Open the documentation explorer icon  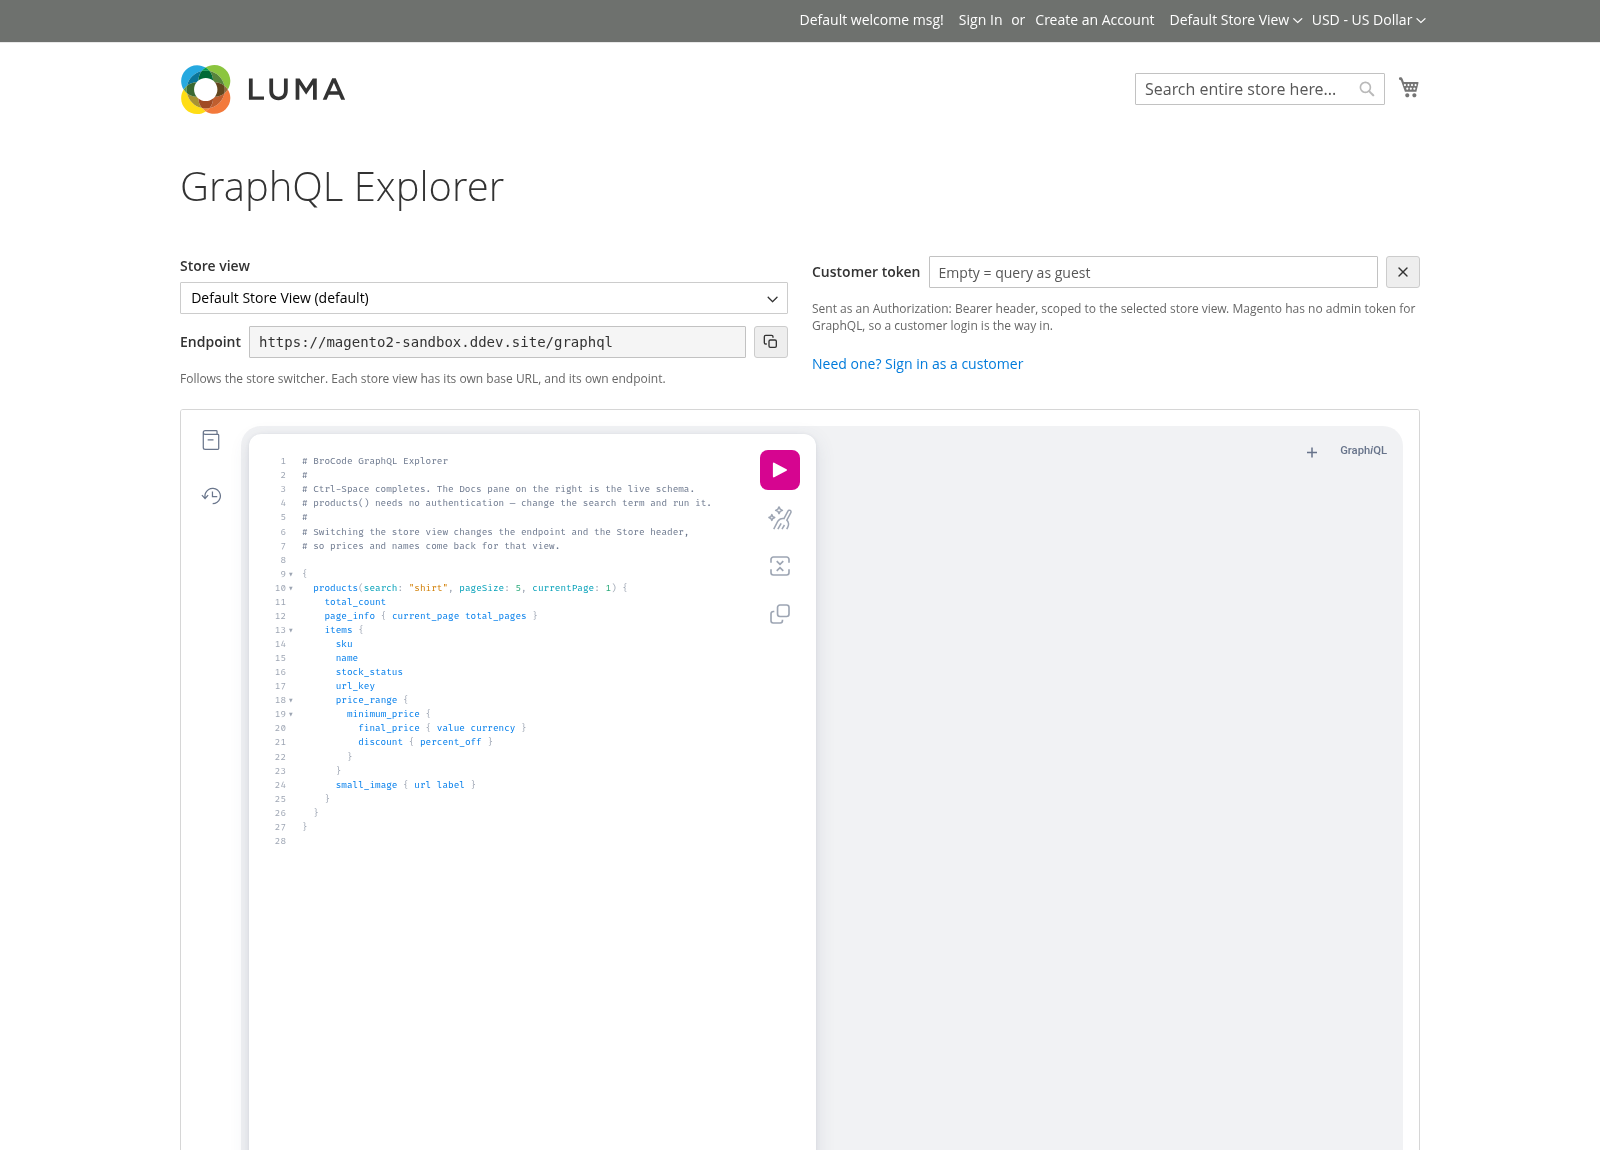(211, 440)
